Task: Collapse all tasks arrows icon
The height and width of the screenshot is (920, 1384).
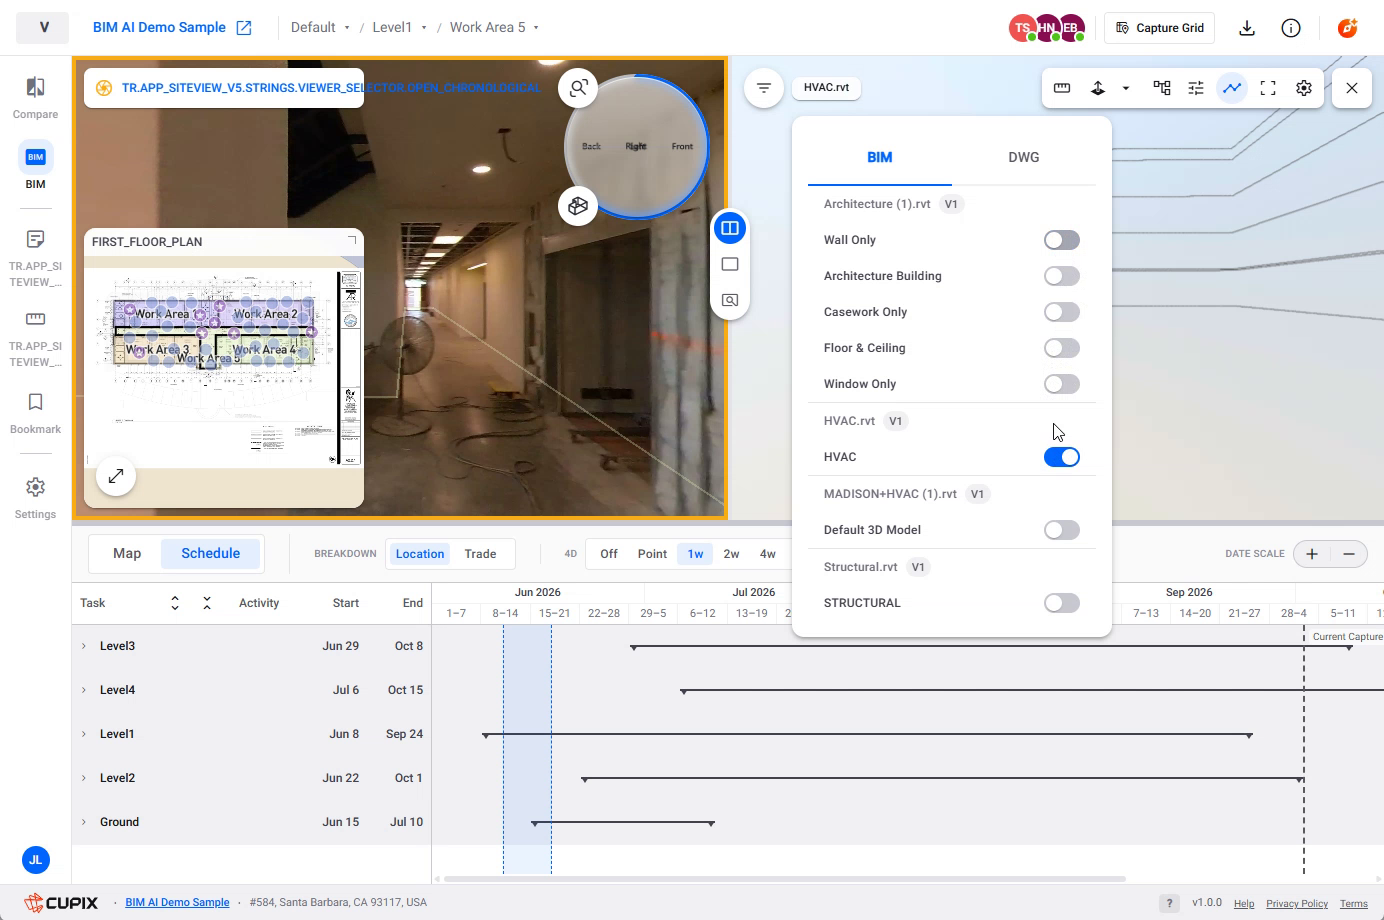Action: [x=207, y=603]
